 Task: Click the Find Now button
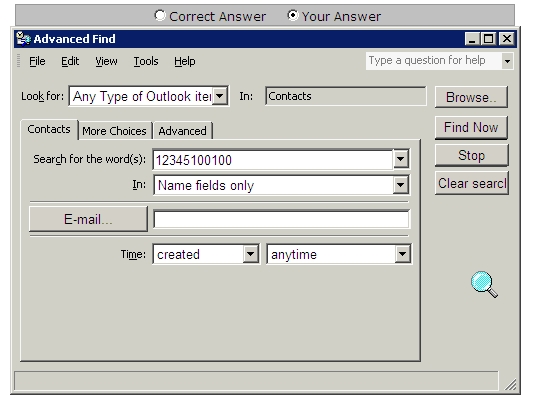tap(471, 127)
